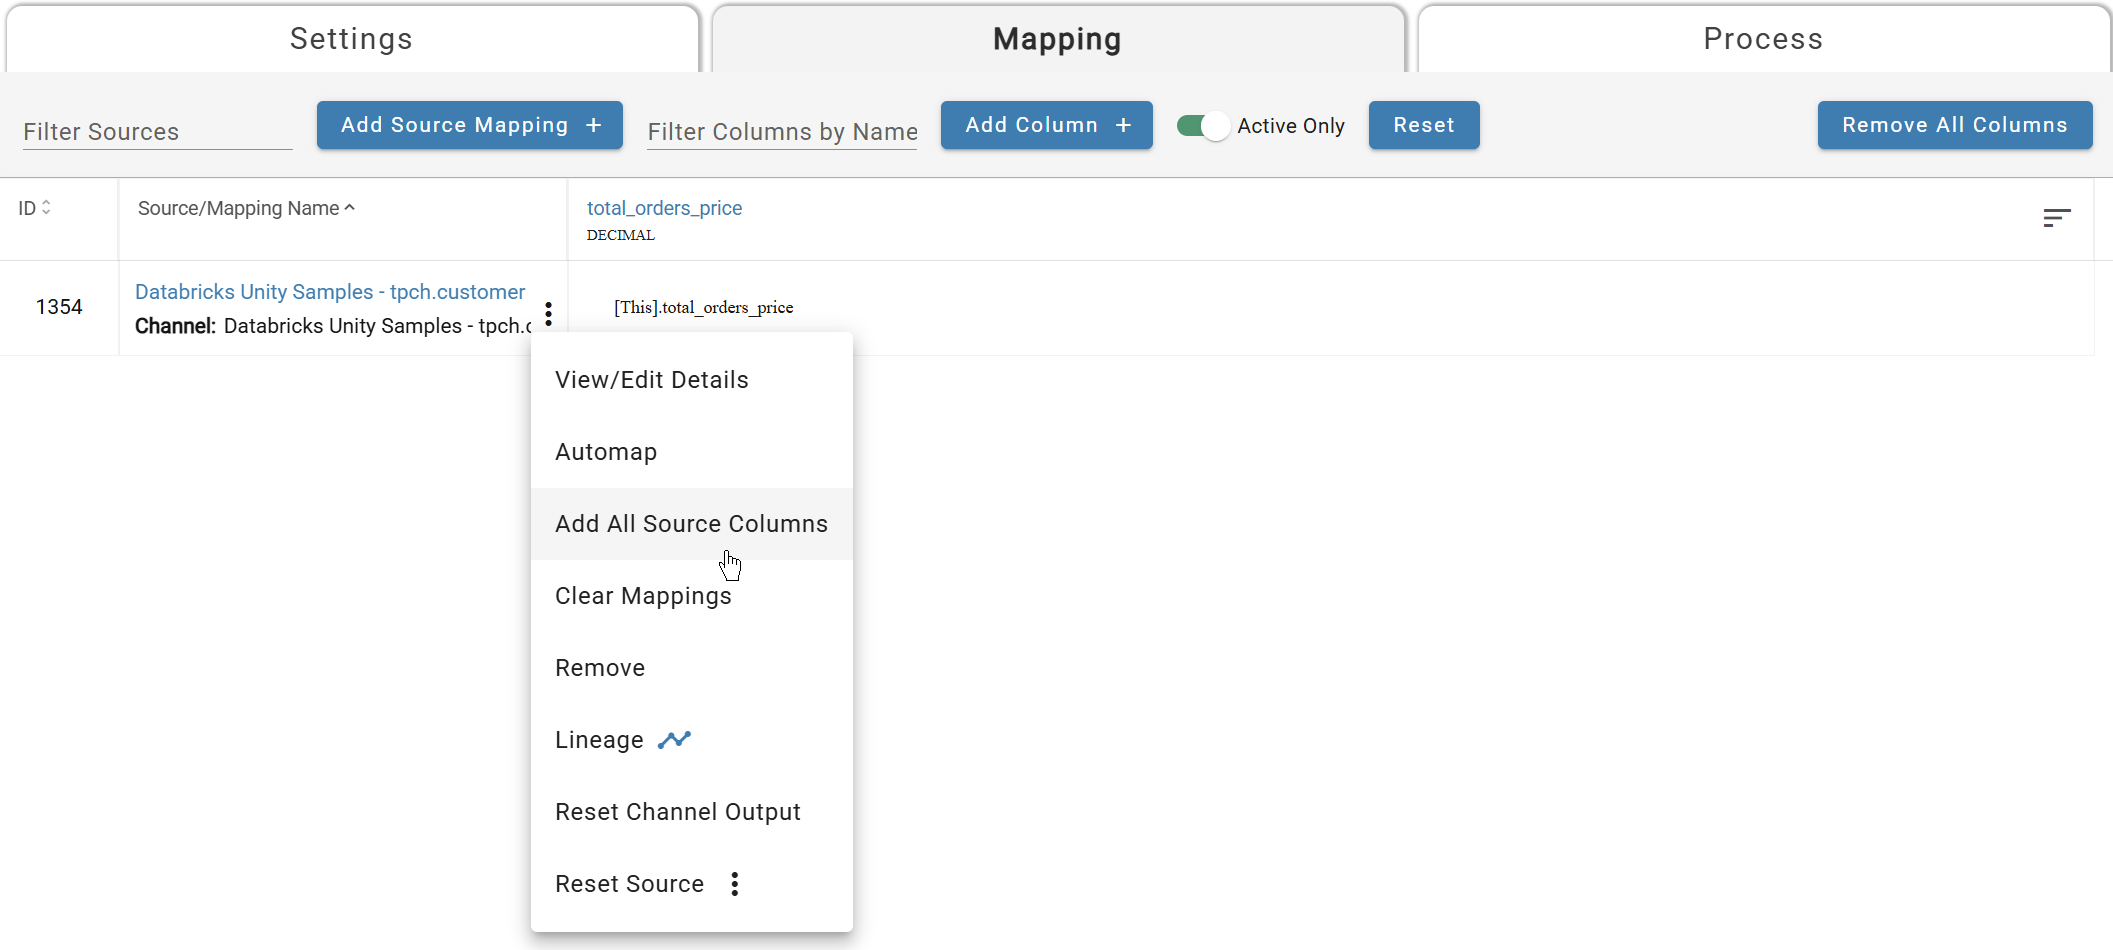The image size is (2113, 950).
Task: Switch to the Process tab
Action: point(1762,39)
